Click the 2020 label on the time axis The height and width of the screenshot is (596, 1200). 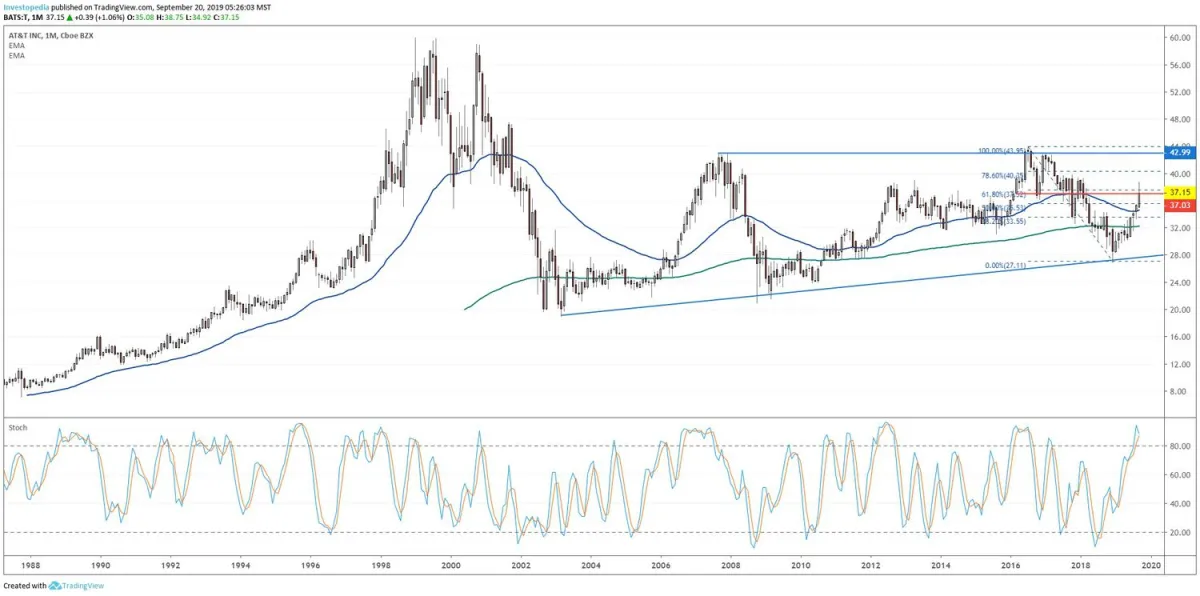pyautogui.click(x=1151, y=565)
